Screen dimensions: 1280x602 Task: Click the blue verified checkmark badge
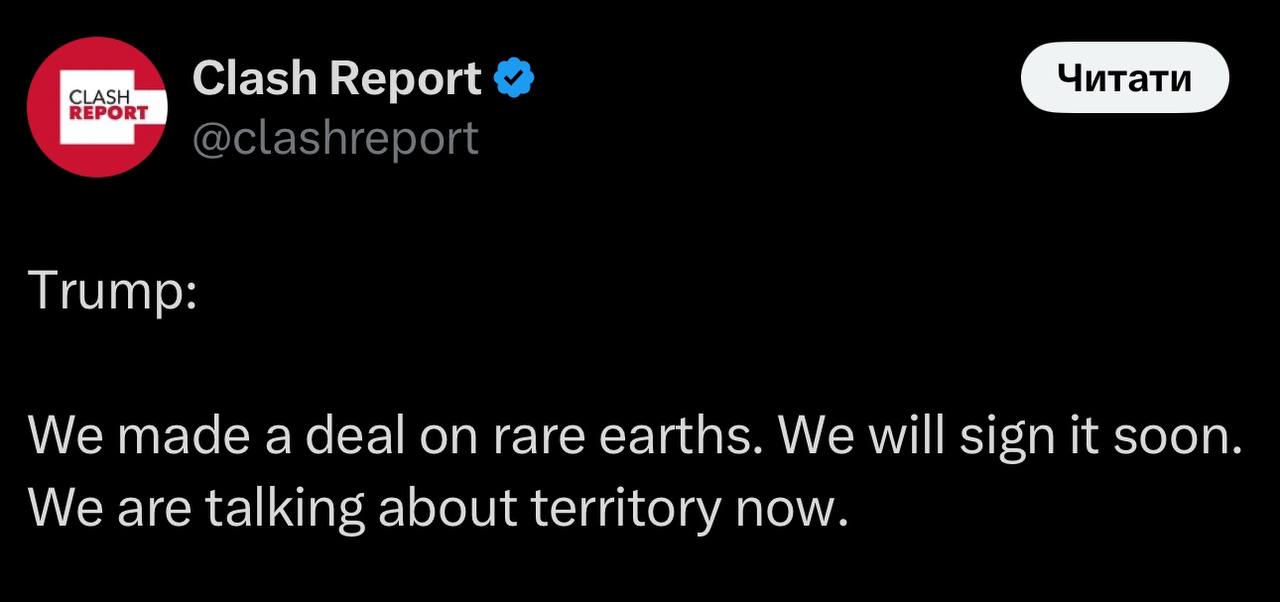(515, 79)
